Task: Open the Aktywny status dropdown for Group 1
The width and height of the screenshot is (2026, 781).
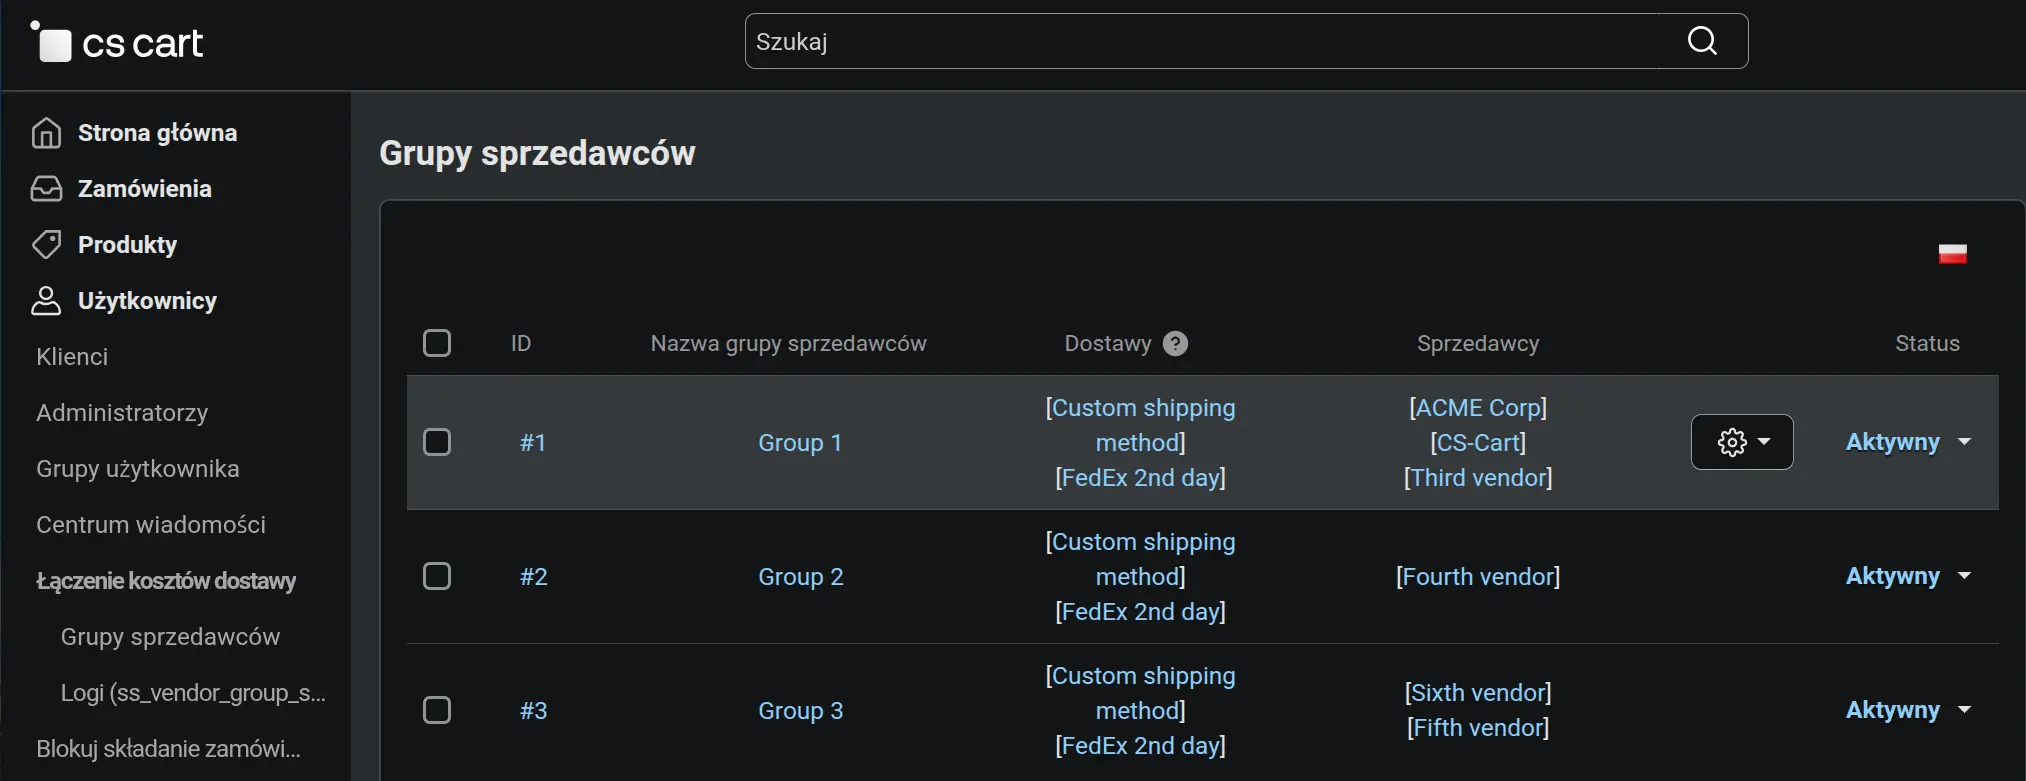Action: click(x=1908, y=442)
